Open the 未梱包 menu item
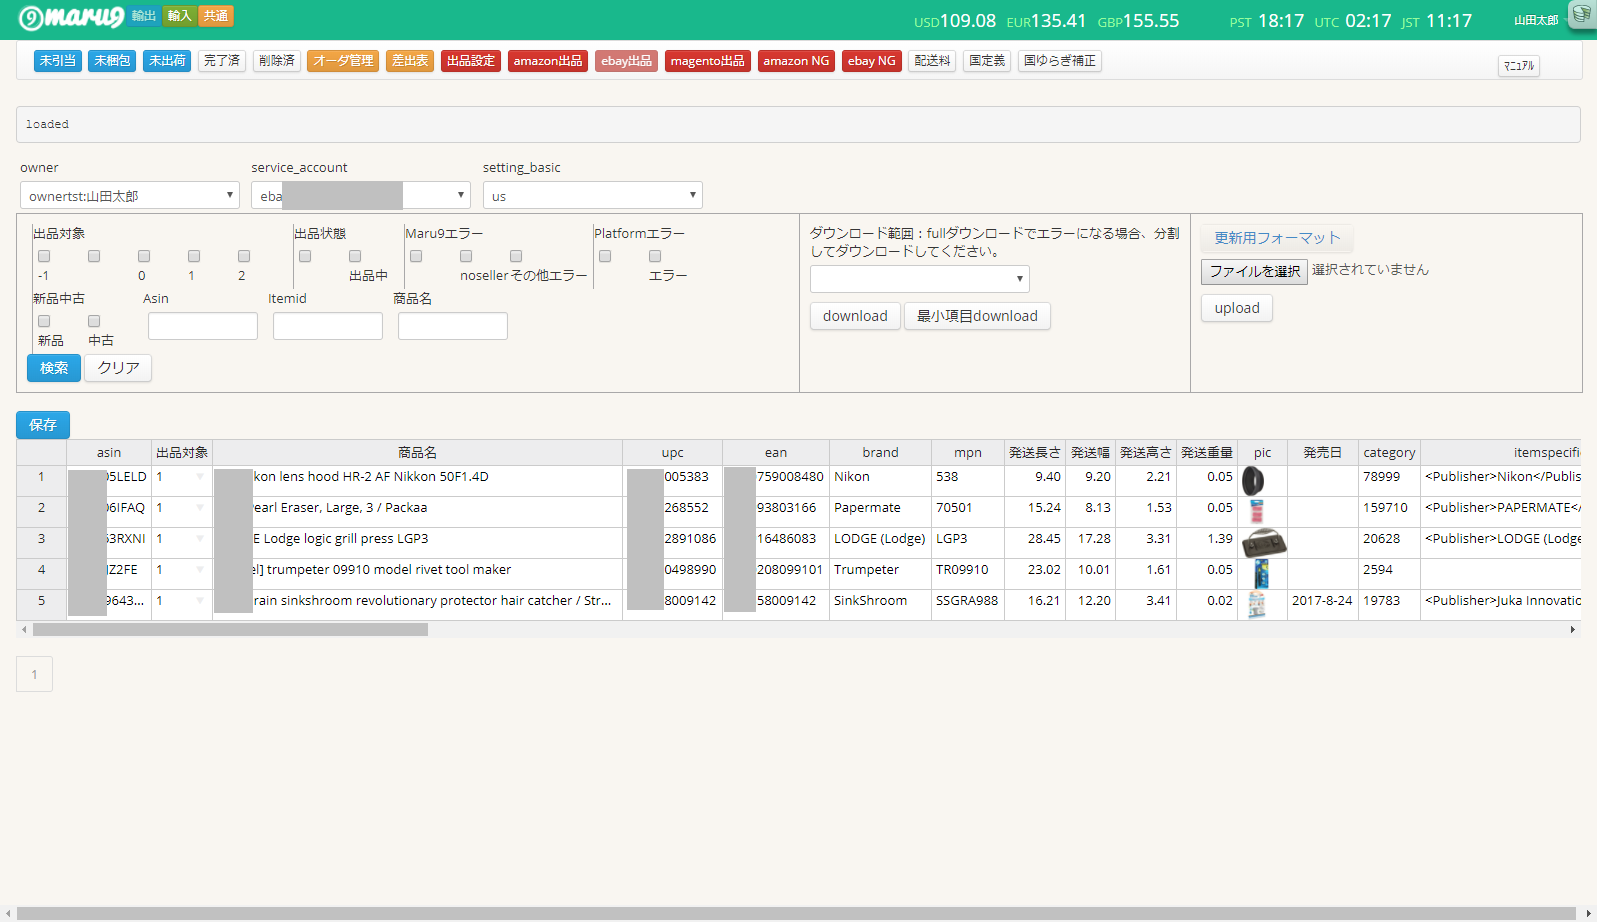This screenshot has width=1597, height=922. point(112,61)
